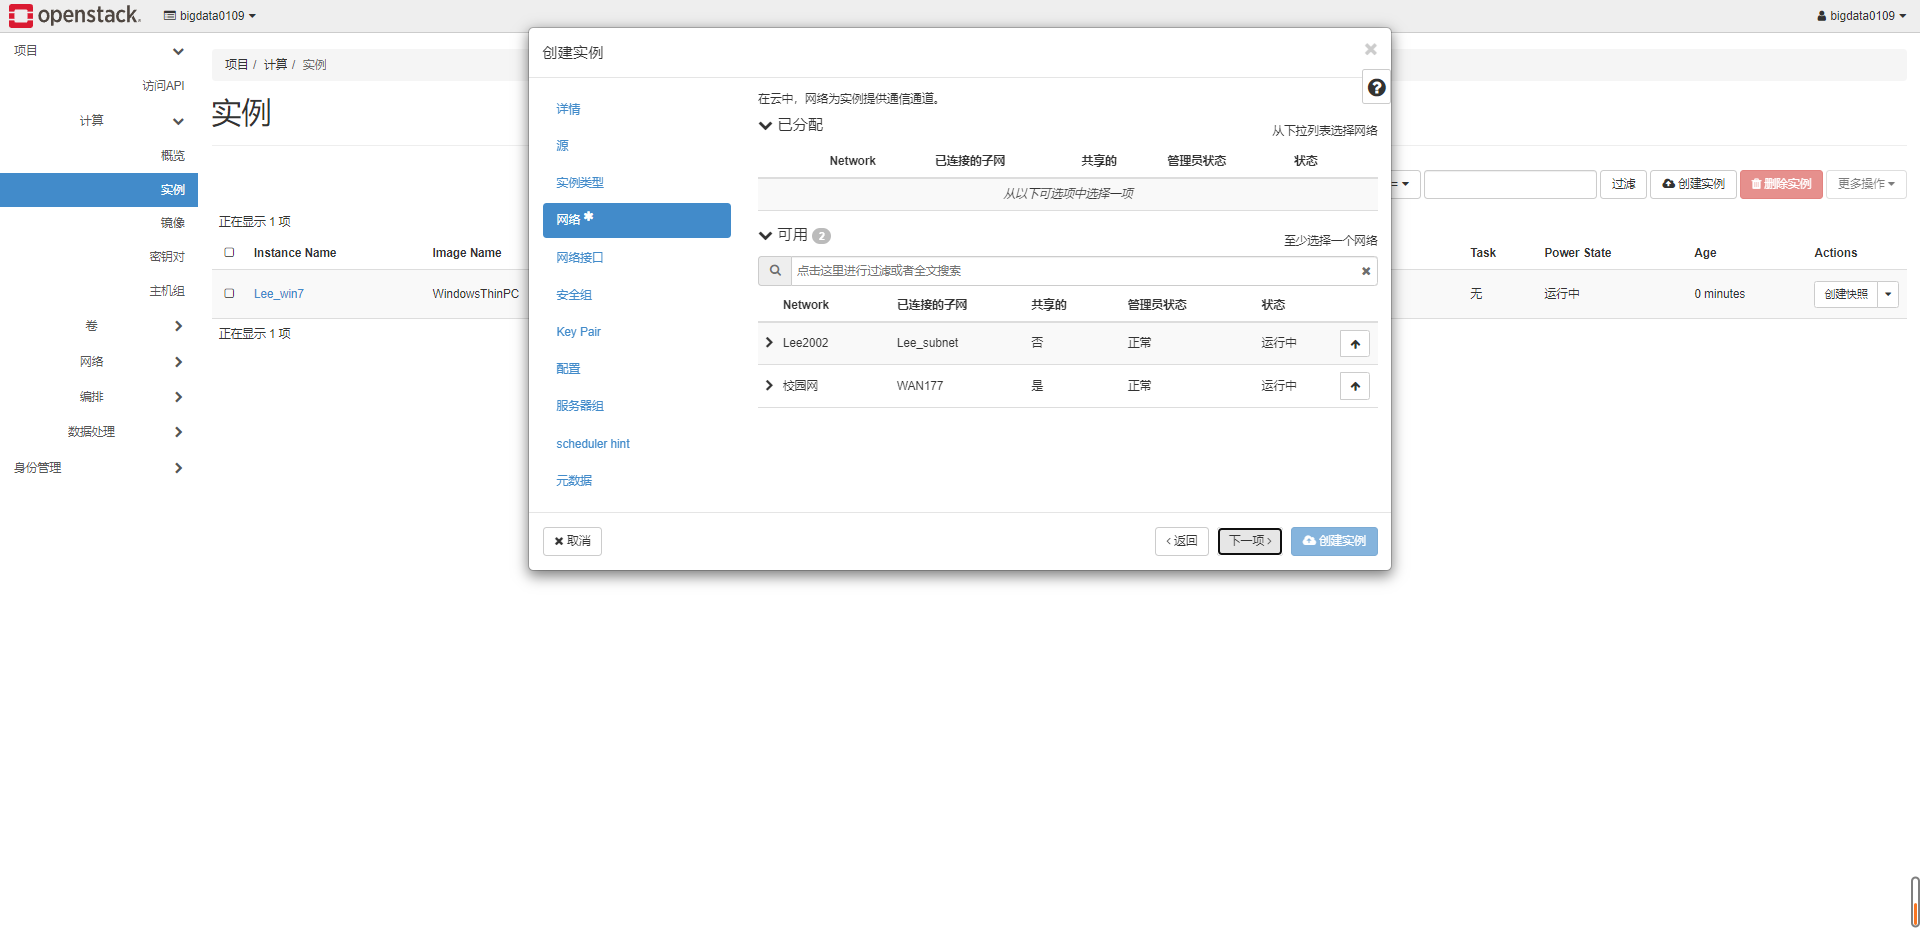The image size is (1920, 946).
Task: Allocate Lee2002 network with up arrow
Action: [x=1355, y=344]
